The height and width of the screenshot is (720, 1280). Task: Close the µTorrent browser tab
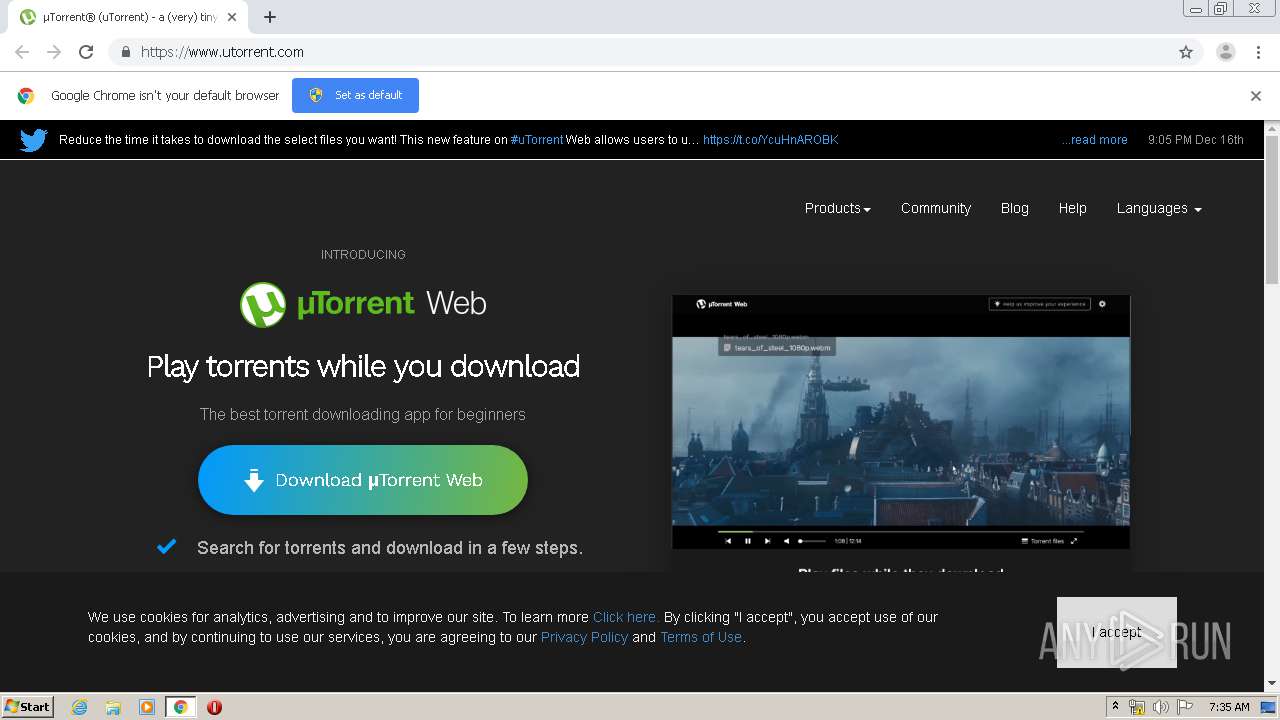(x=232, y=17)
